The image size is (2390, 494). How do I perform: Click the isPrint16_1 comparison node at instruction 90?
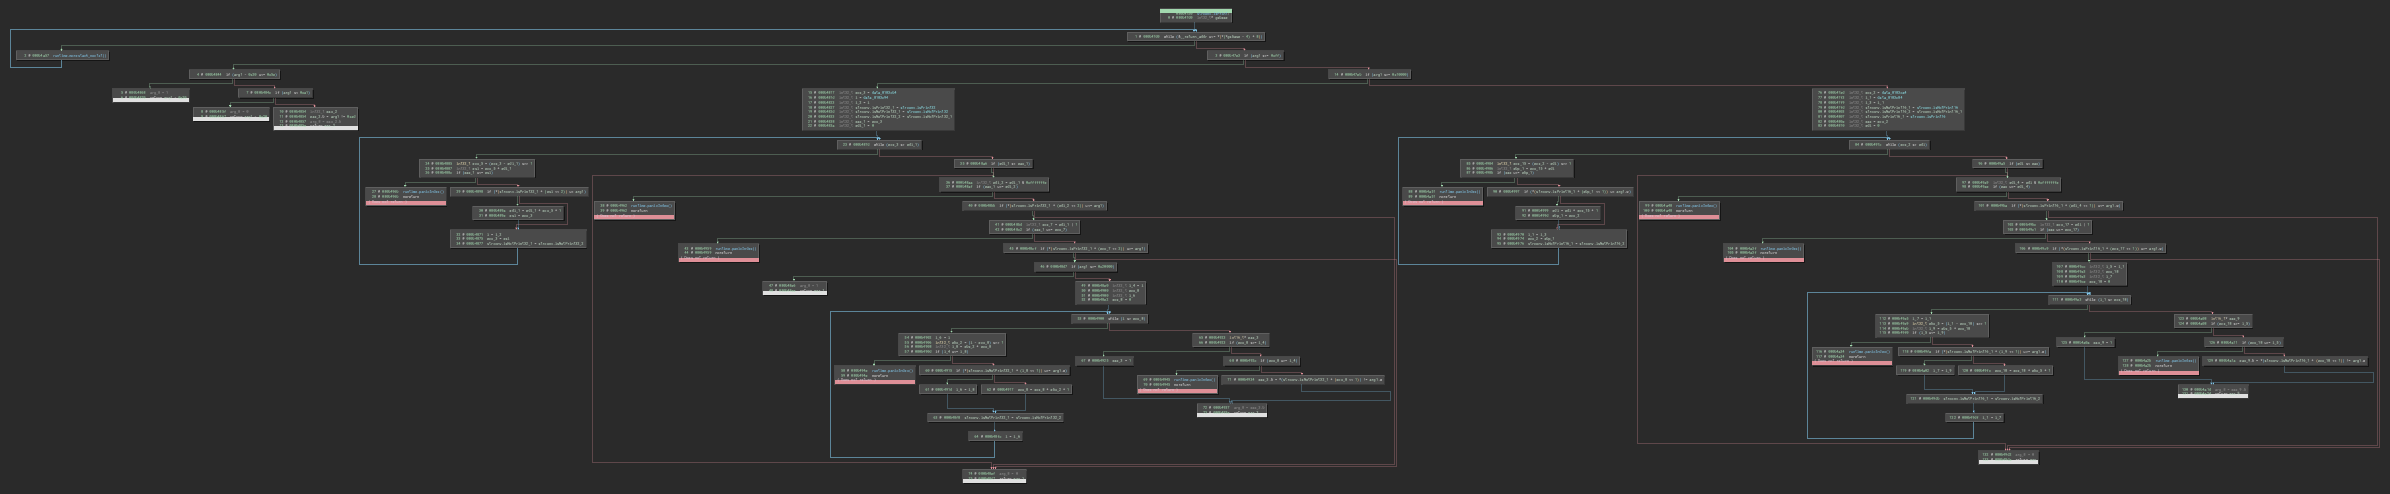coord(1562,191)
